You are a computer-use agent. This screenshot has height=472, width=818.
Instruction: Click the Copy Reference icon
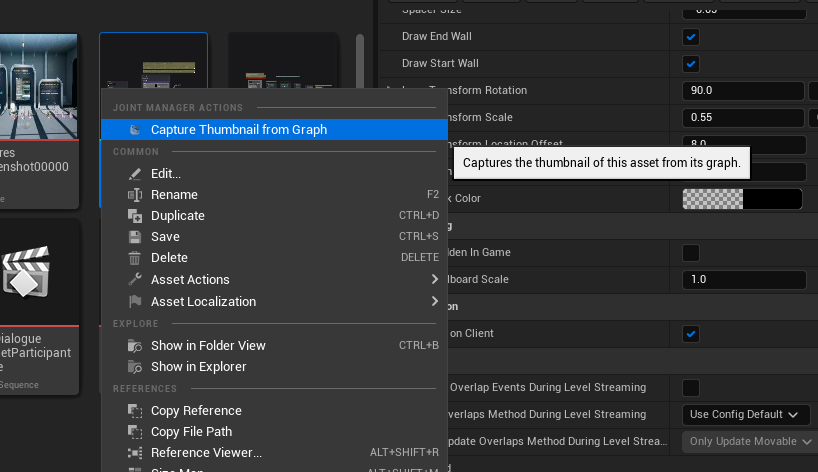click(134, 411)
